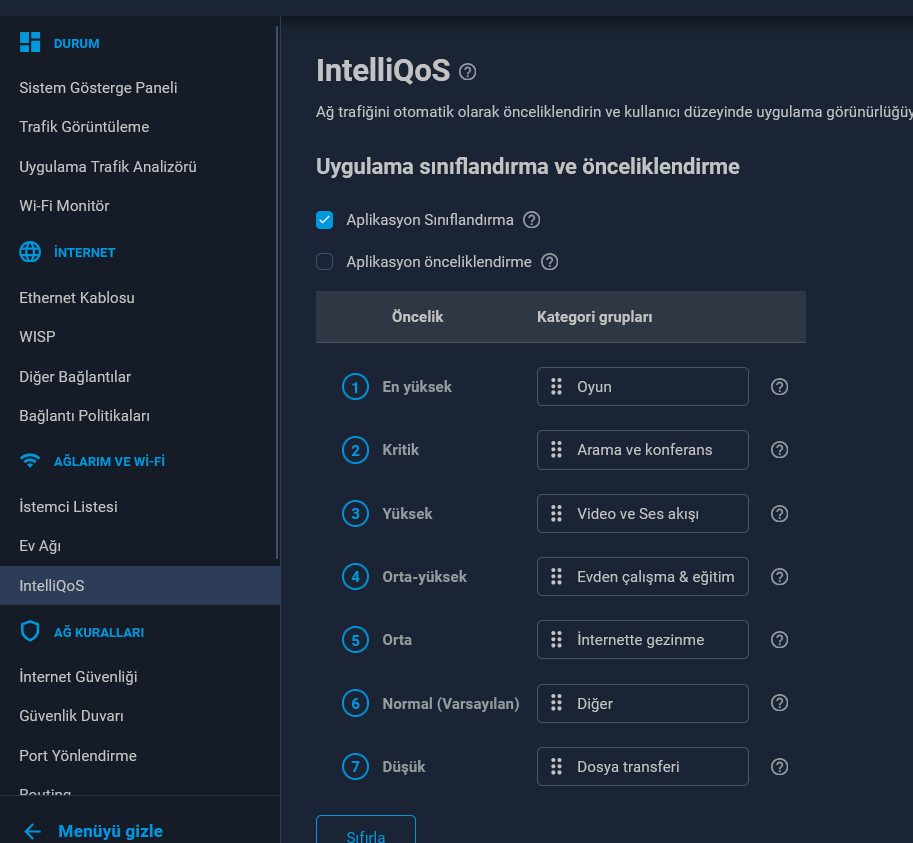Click the Sıfırla reset button
The height and width of the screenshot is (843, 913).
point(366,830)
